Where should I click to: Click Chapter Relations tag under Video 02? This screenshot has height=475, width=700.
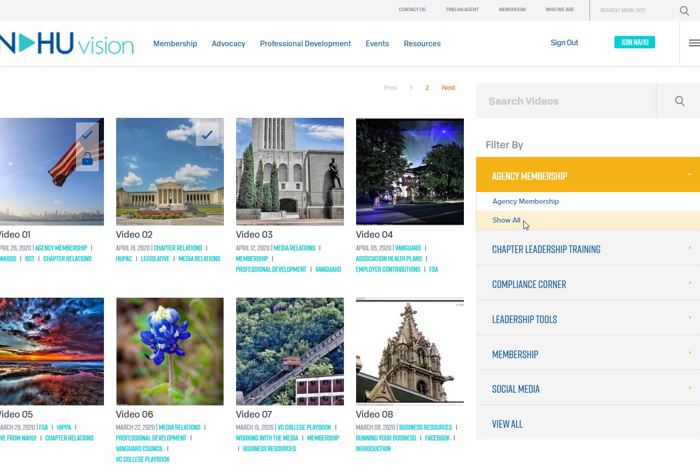(178, 248)
